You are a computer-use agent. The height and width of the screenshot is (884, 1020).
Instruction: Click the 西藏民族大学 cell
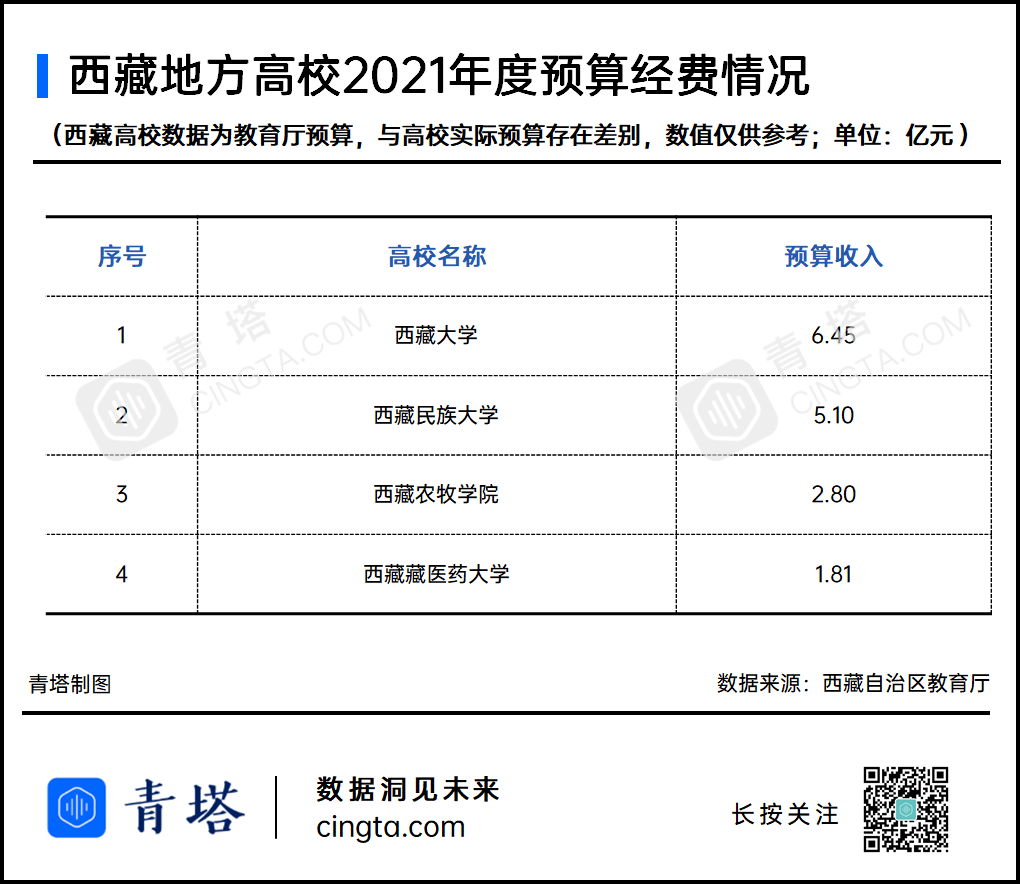(437, 415)
